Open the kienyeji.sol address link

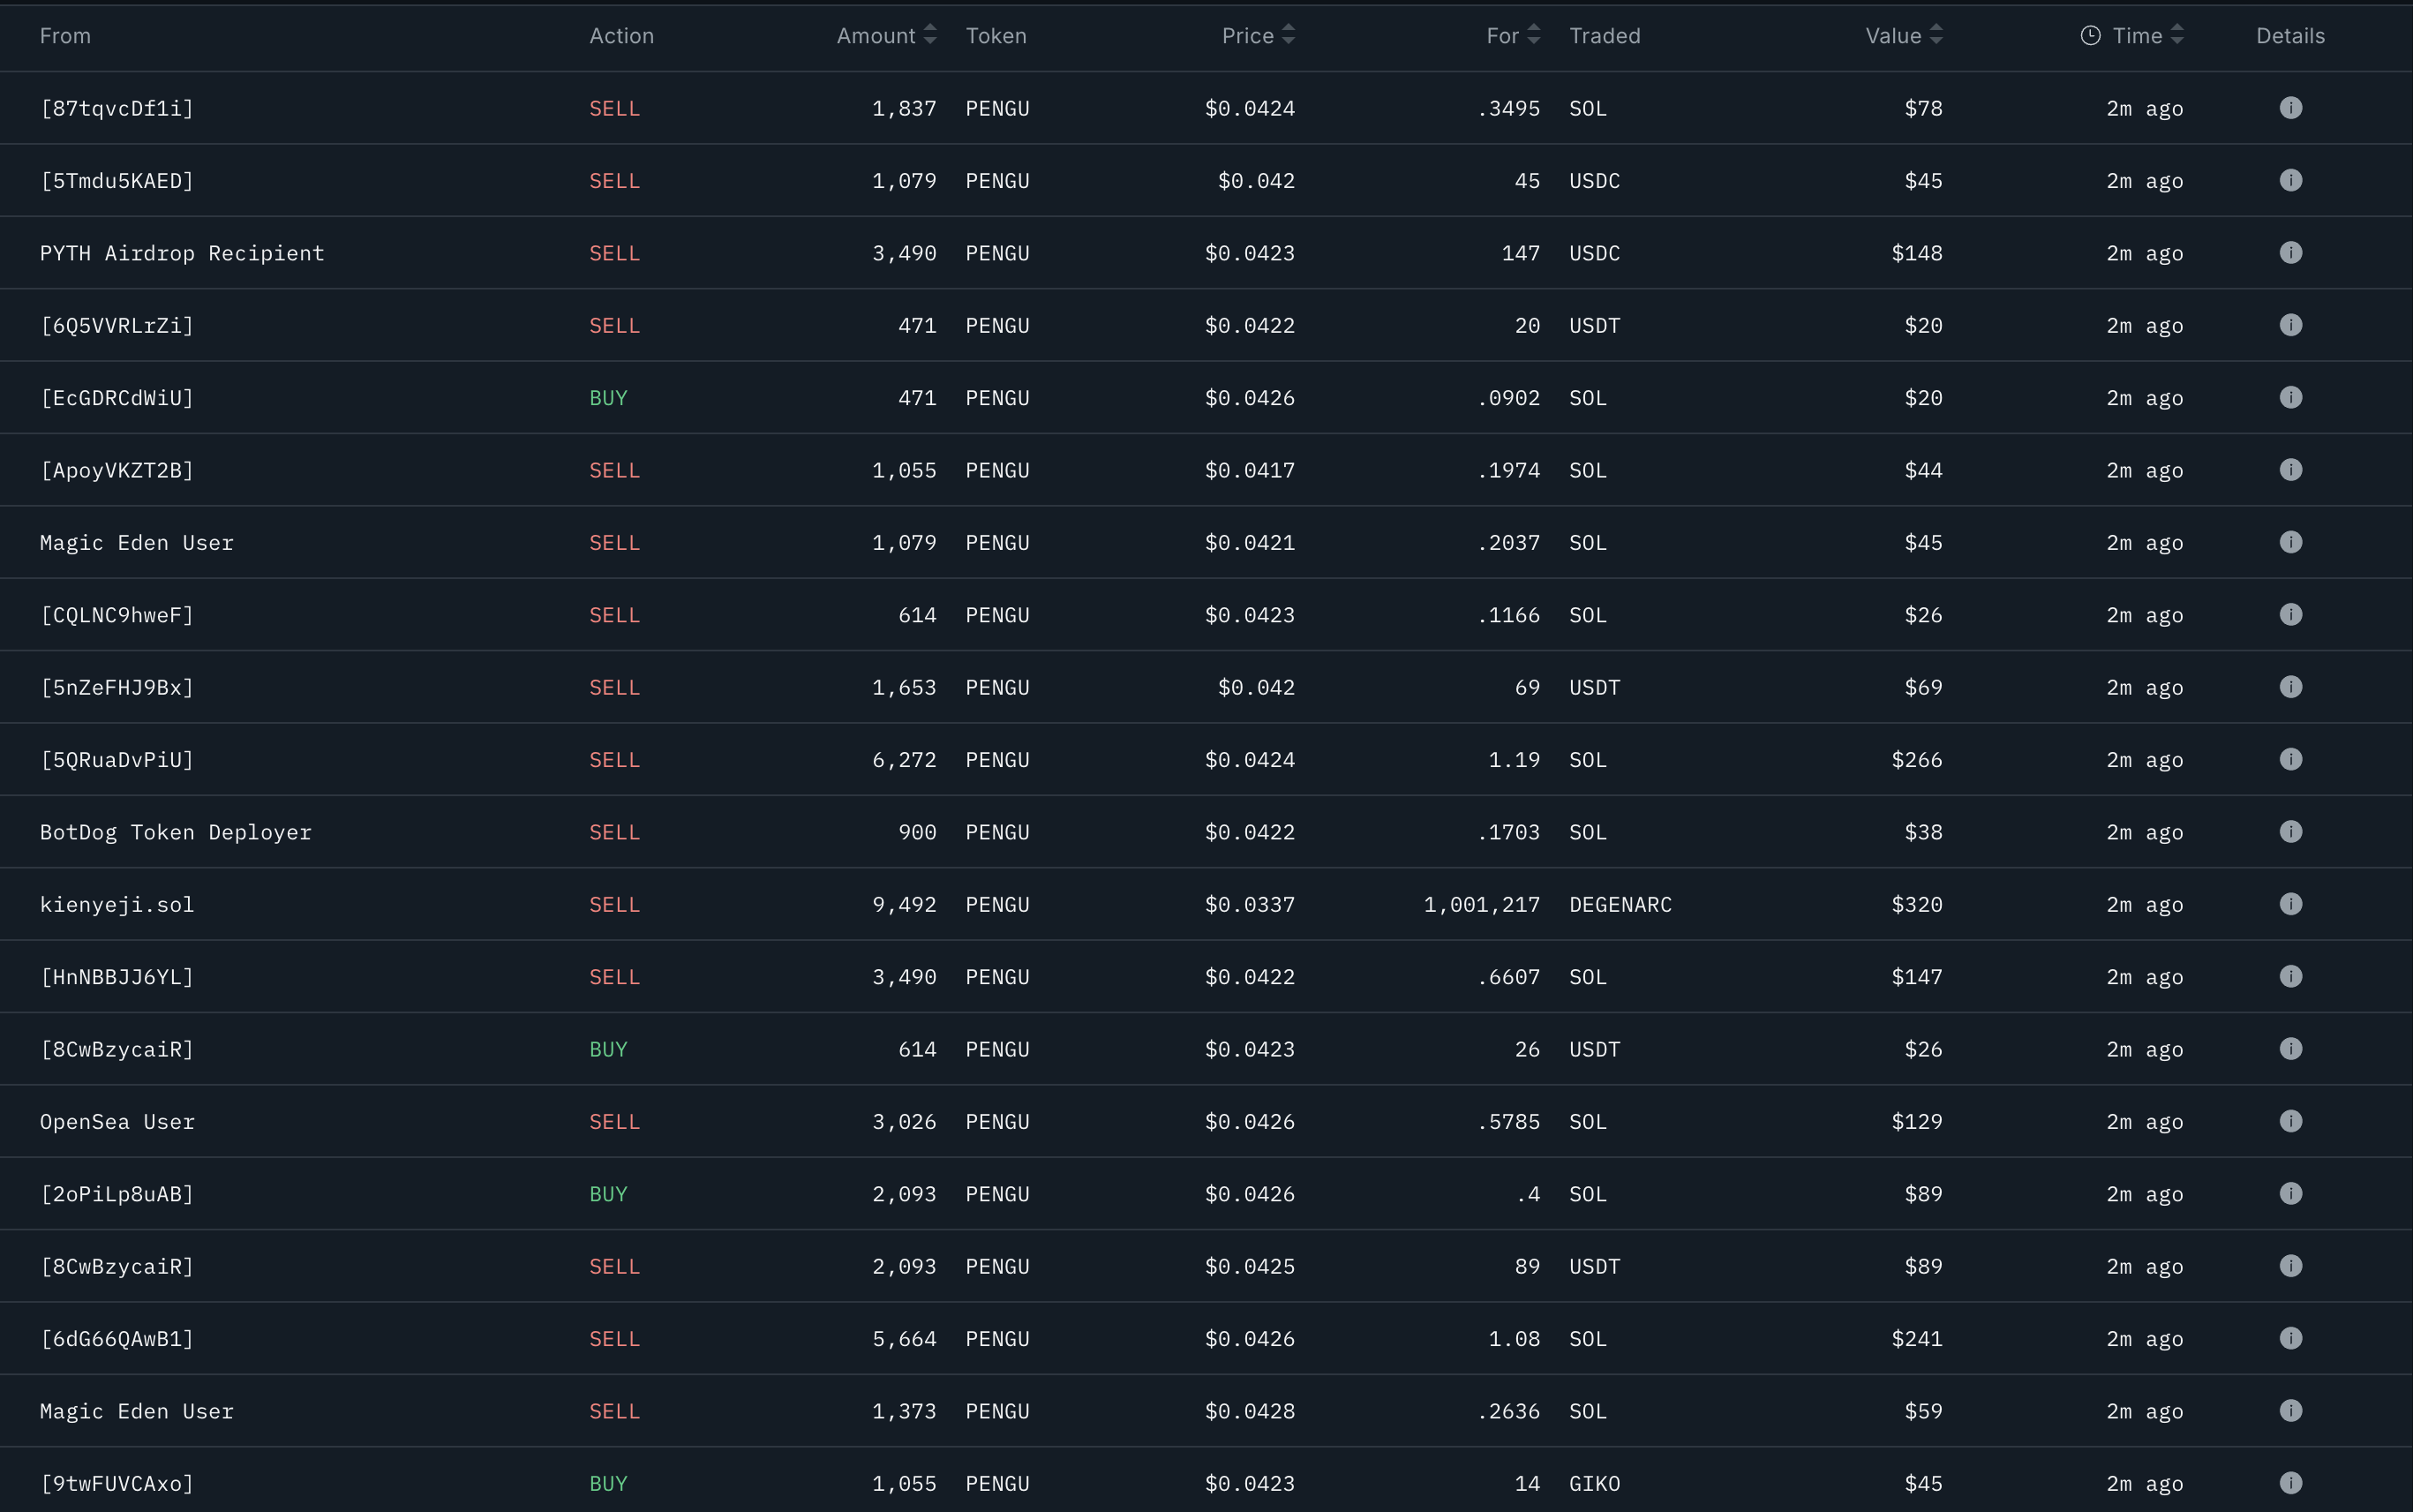click(x=117, y=905)
